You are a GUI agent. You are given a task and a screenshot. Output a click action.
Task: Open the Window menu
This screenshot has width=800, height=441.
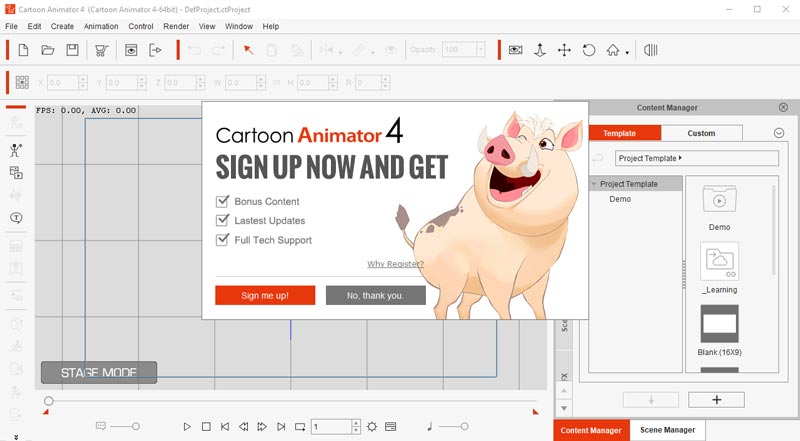coord(239,26)
